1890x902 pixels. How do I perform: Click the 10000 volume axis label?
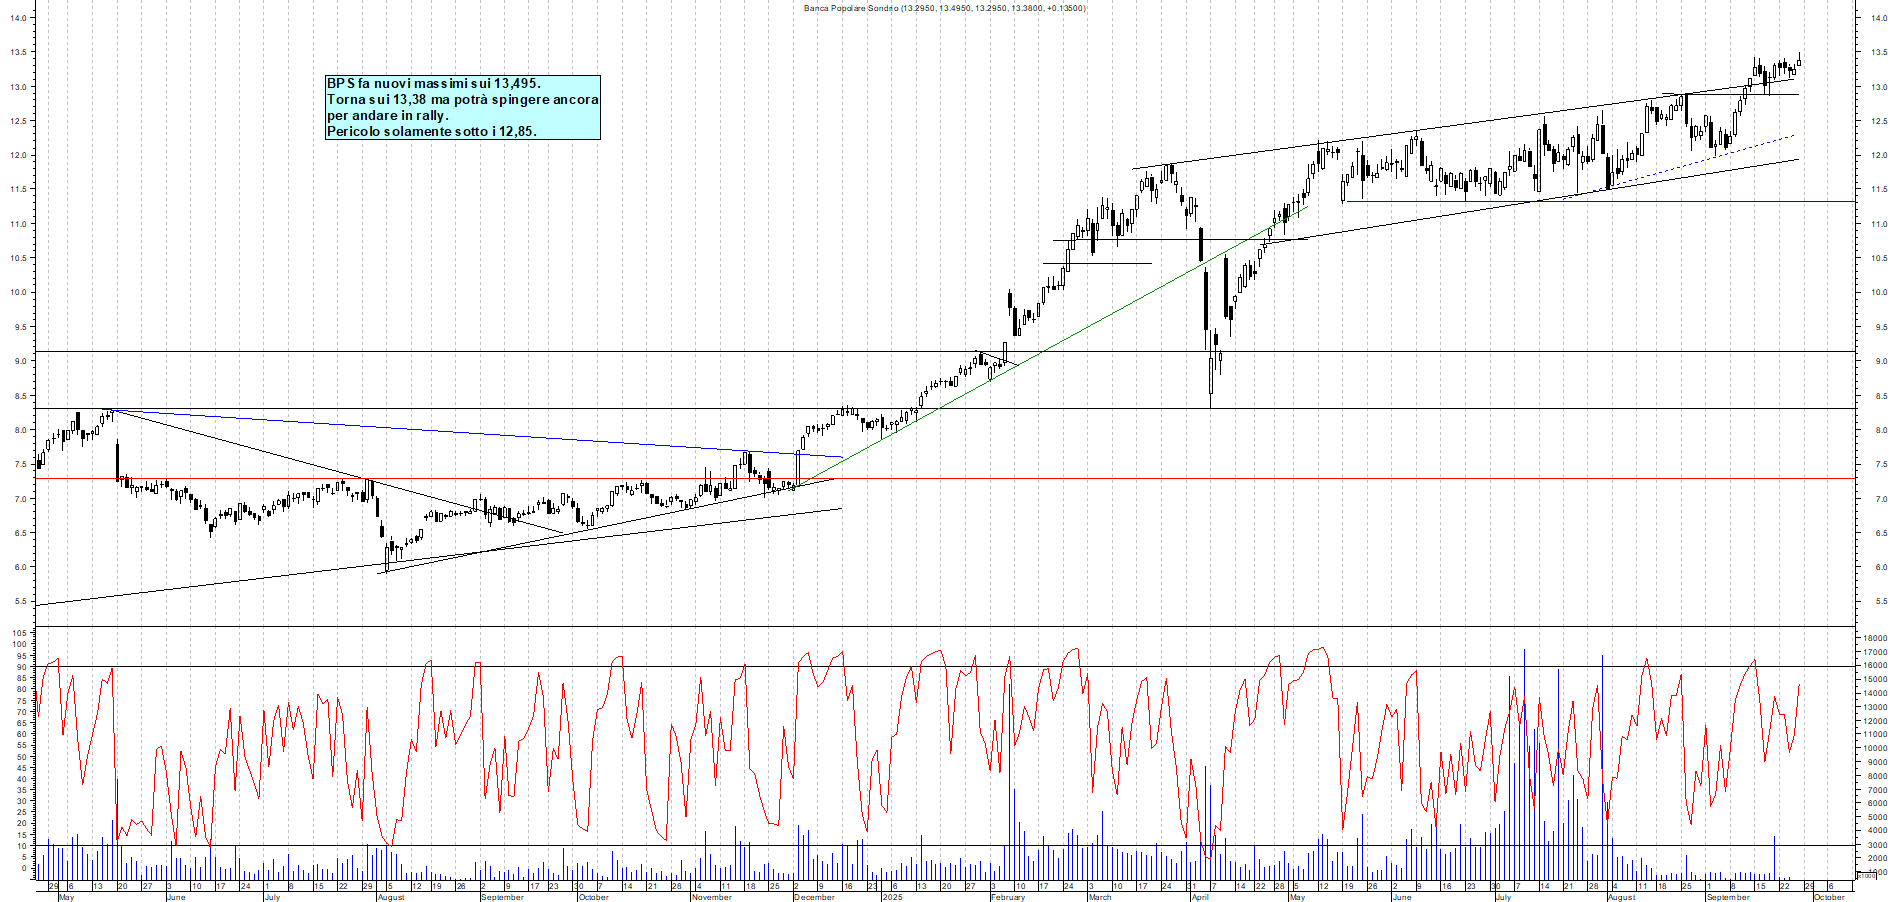coord(1875,748)
